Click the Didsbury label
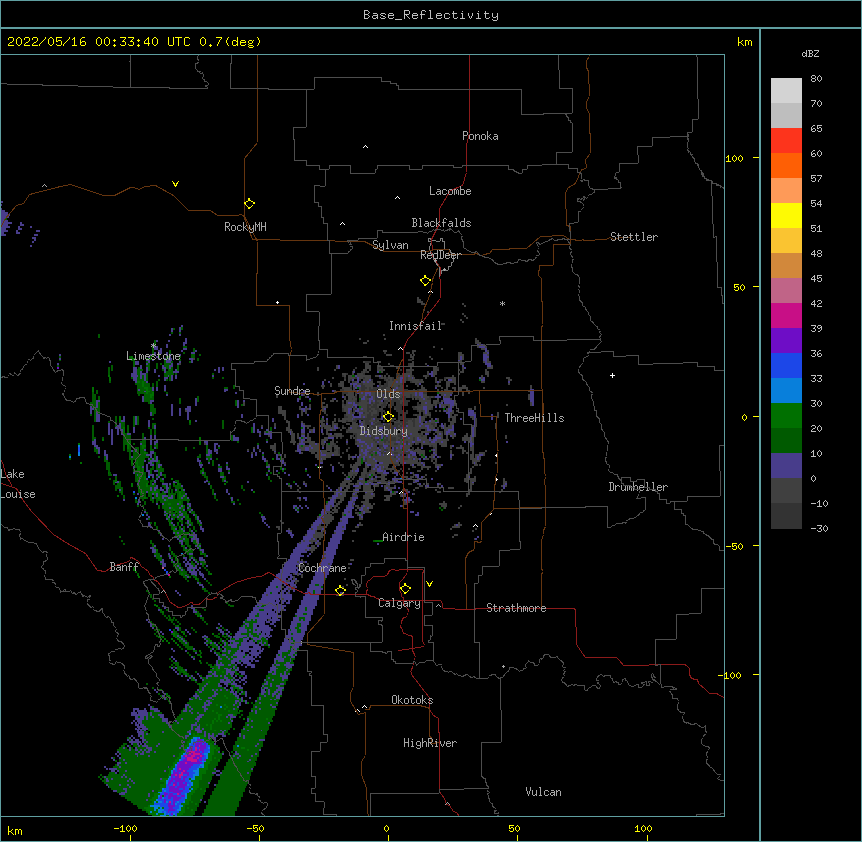This screenshot has width=862, height=842. click(x=384, y=431)
